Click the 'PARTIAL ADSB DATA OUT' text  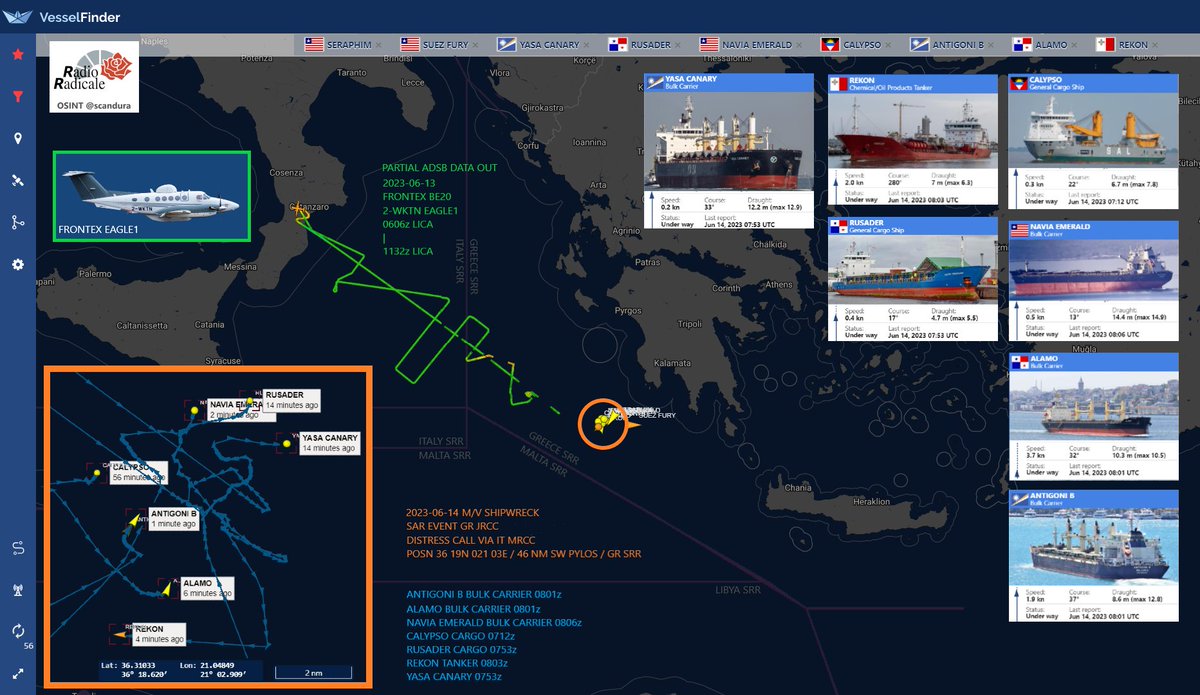coord(439,168)
